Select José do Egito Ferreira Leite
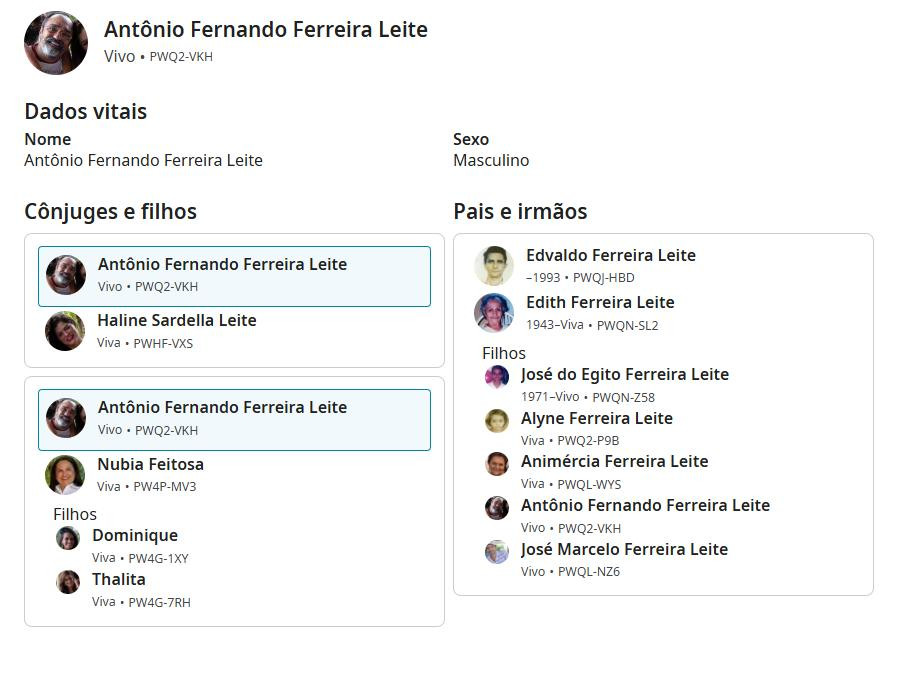 625,375
